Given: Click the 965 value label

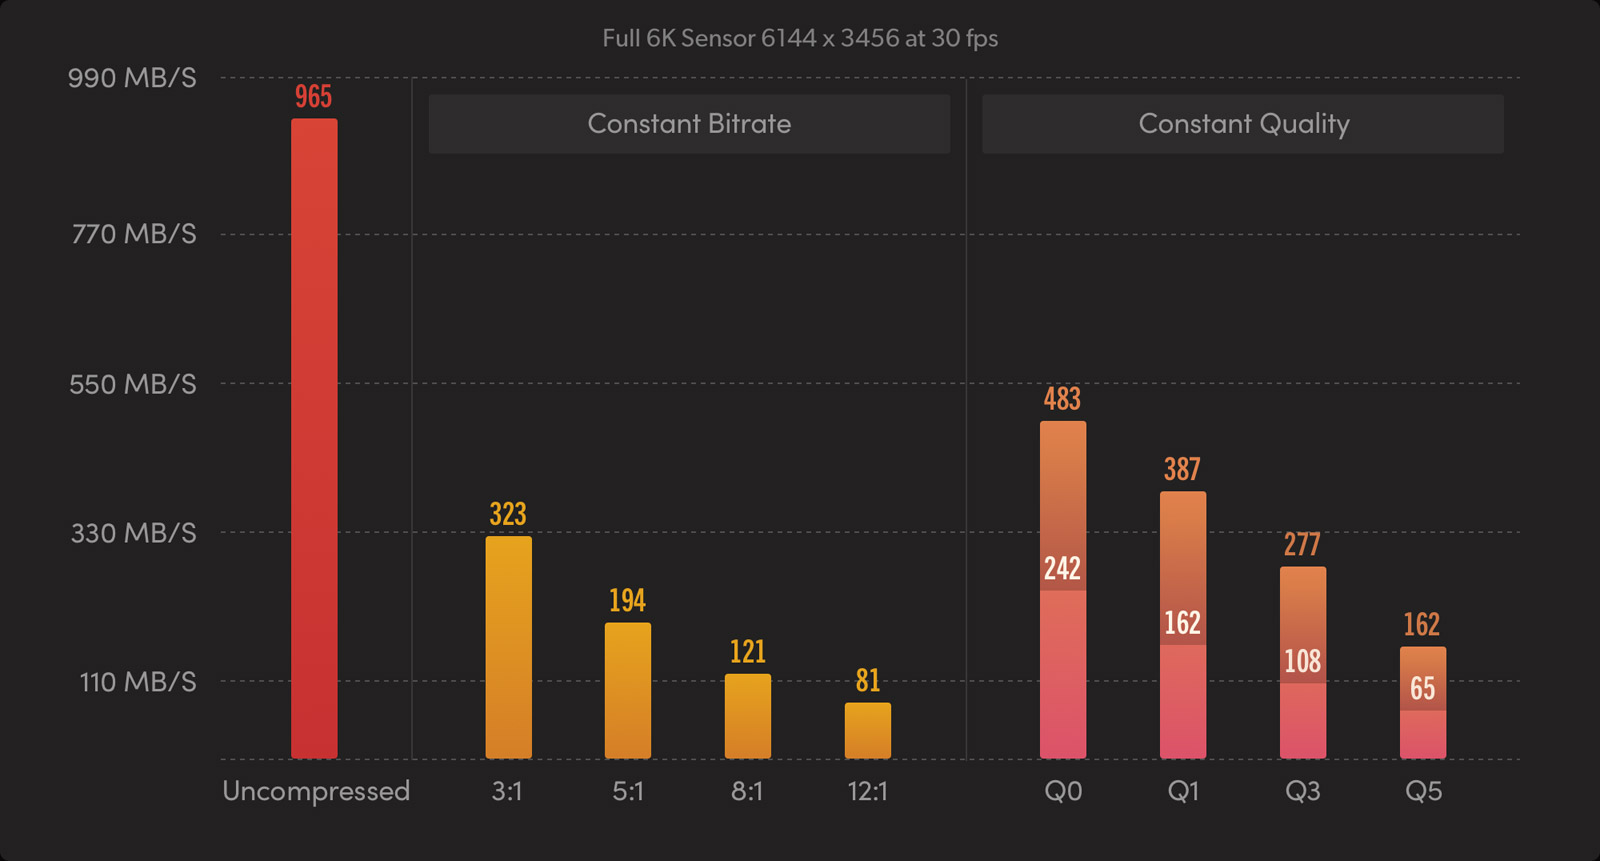Looking at the screenshot, I should [x=313, y=97].
